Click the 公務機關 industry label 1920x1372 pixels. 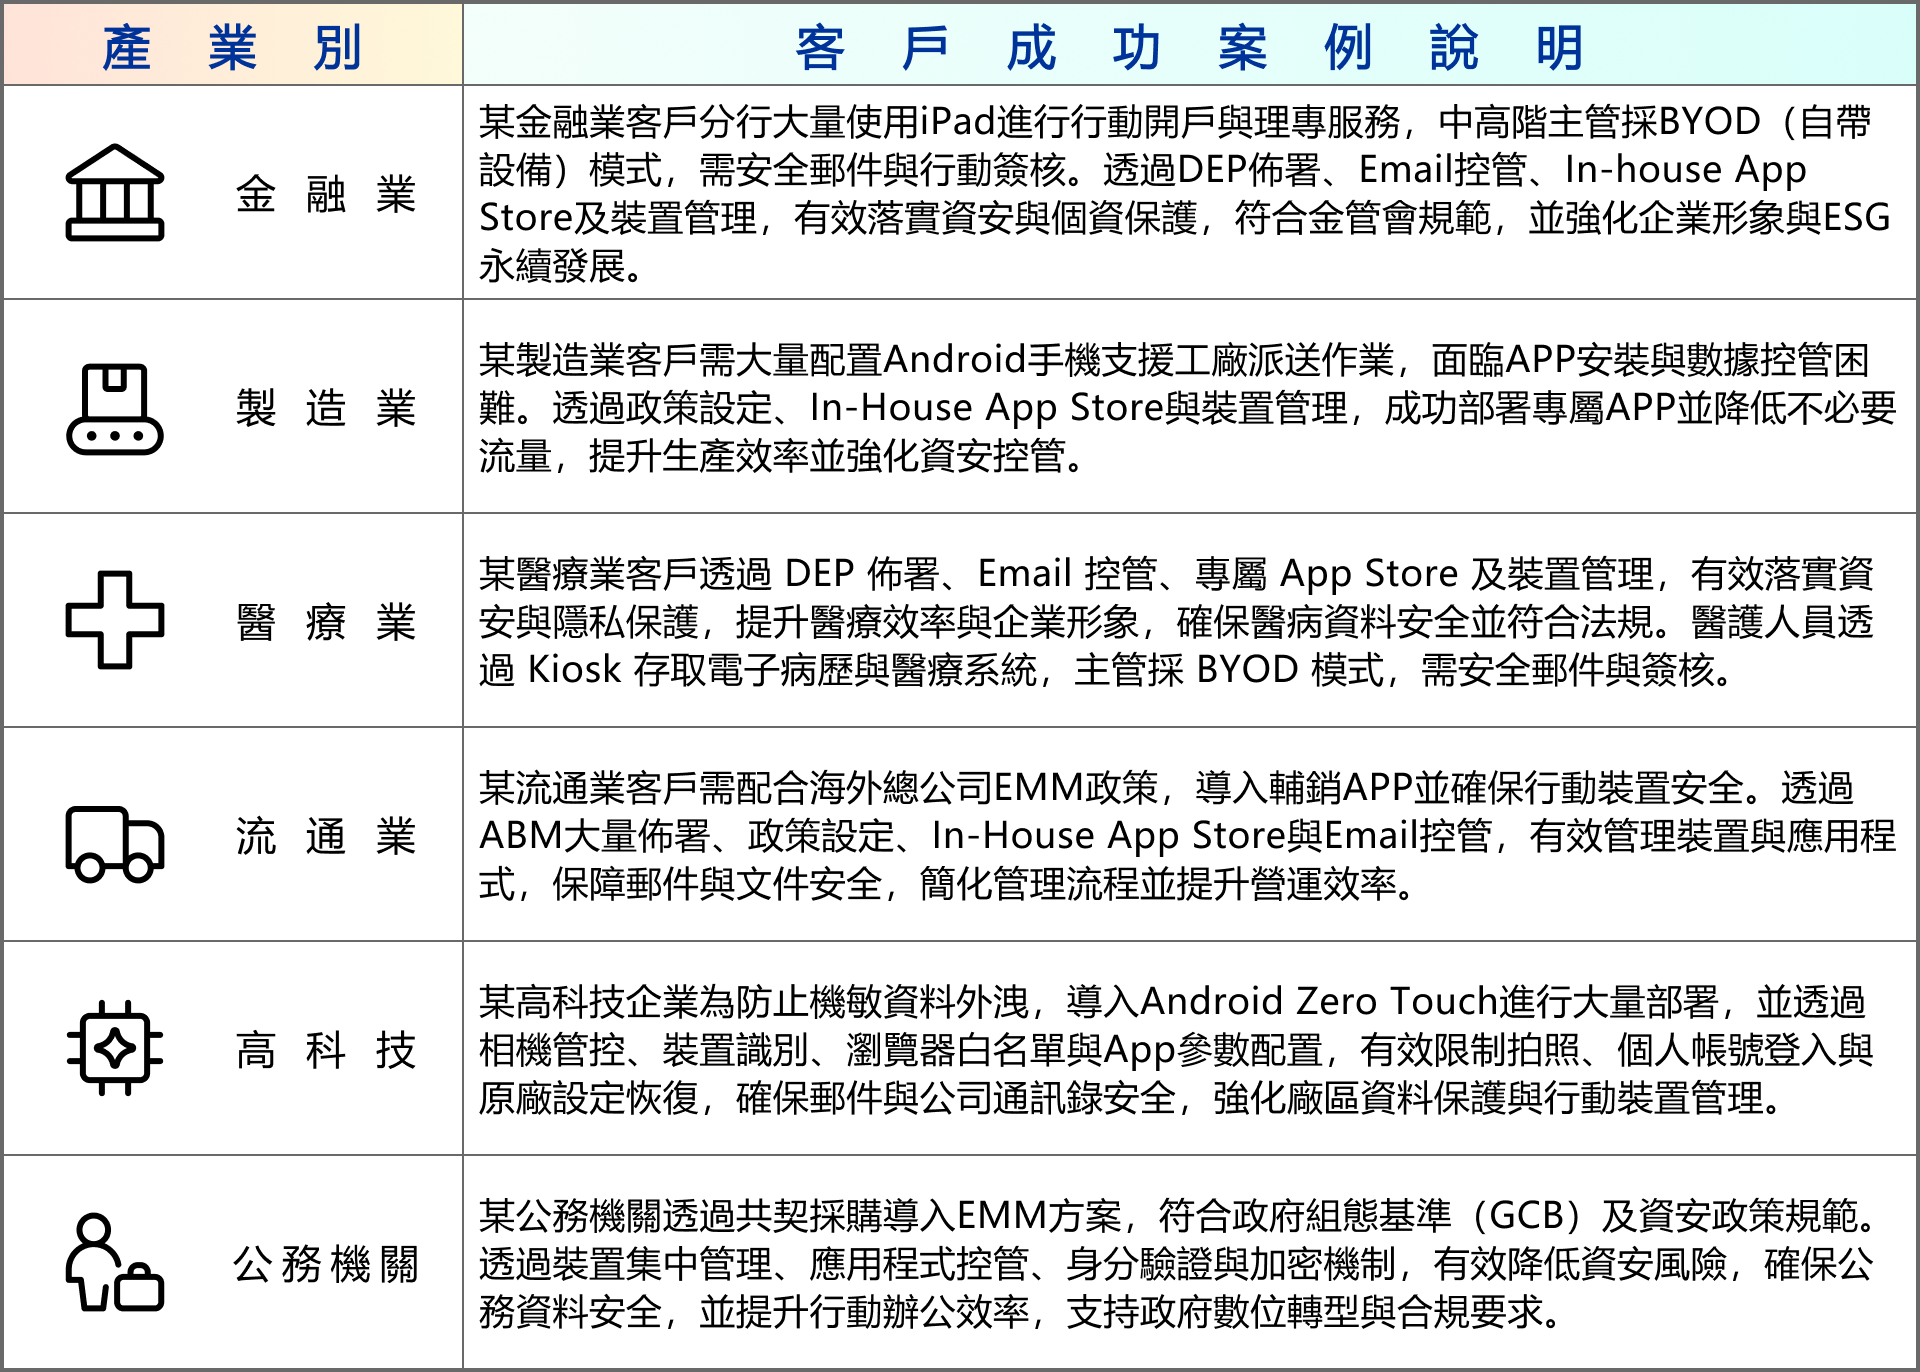coord(325,1264)
